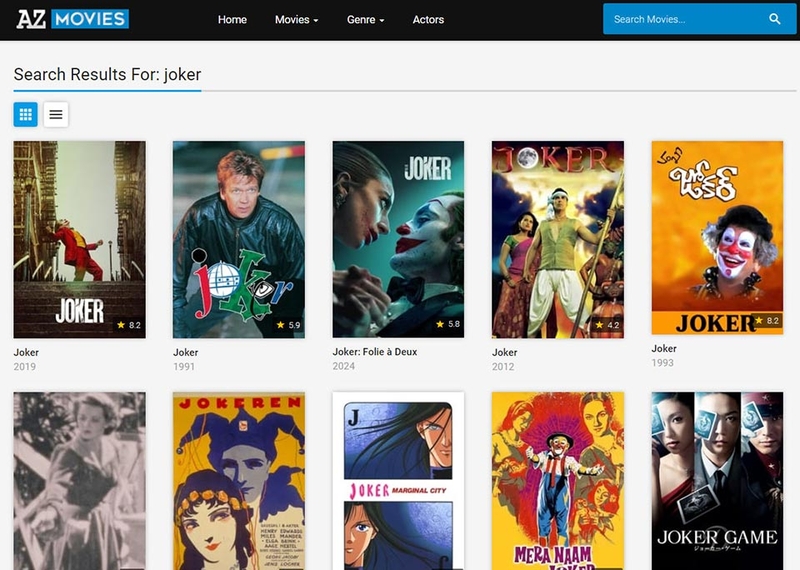This screenshot has width=800, height=570.
Task: Switch to grid view
Action: point(26,114)
